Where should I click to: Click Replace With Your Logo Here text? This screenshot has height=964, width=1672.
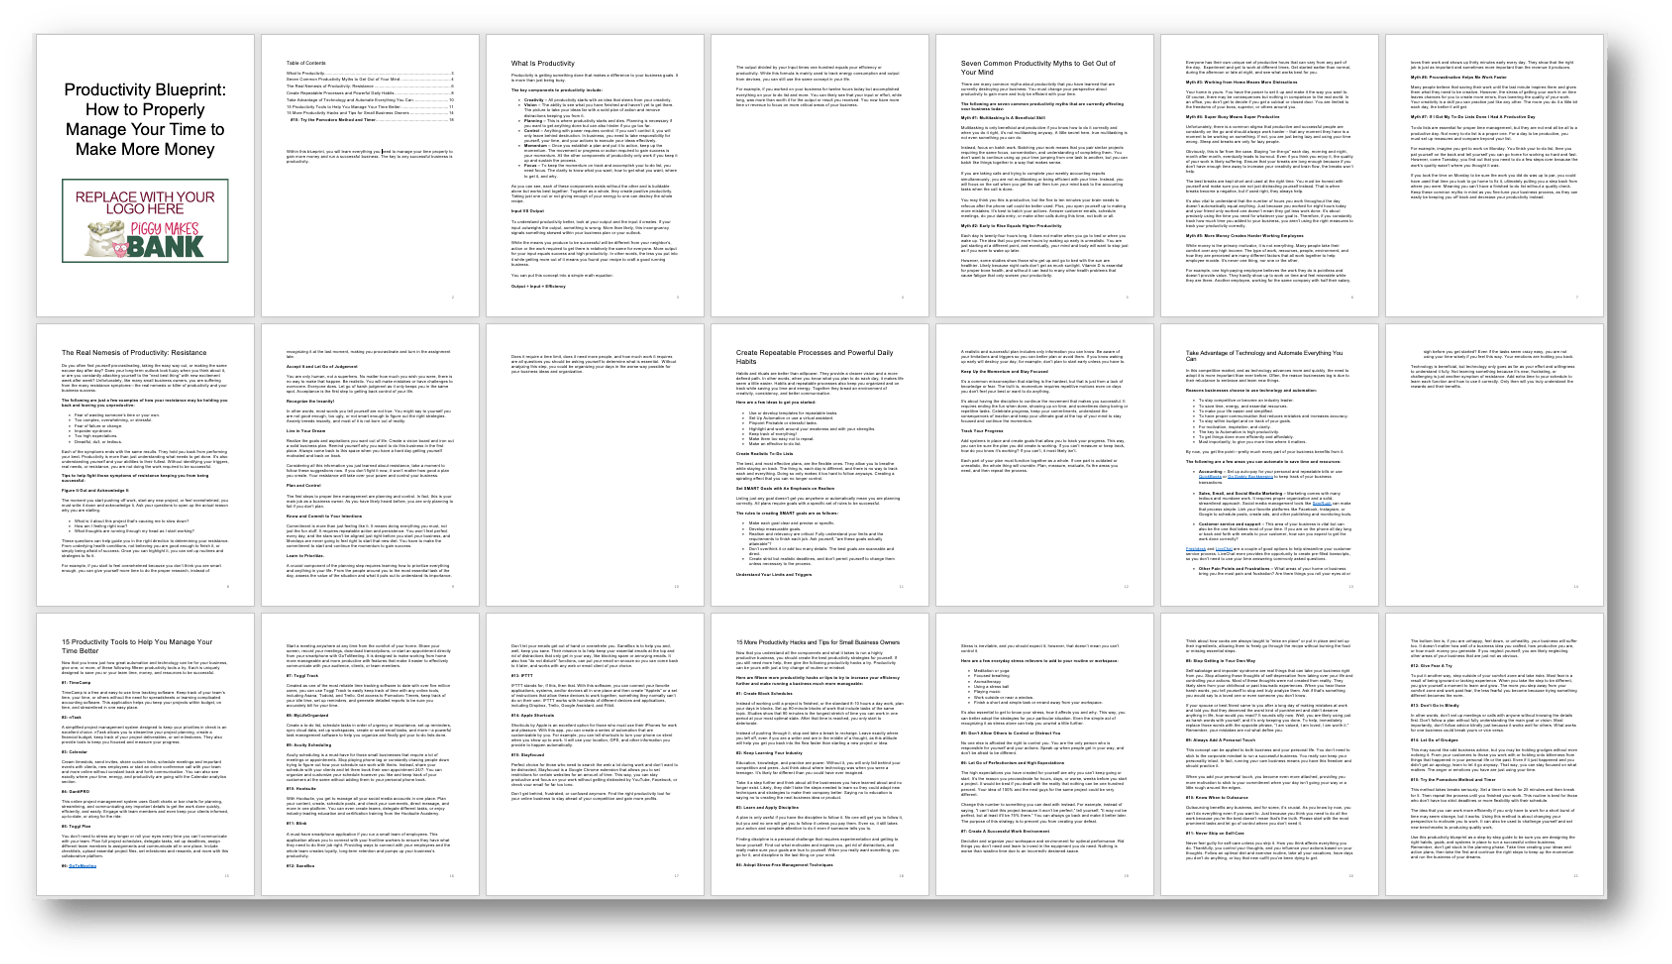coord(145,203)
